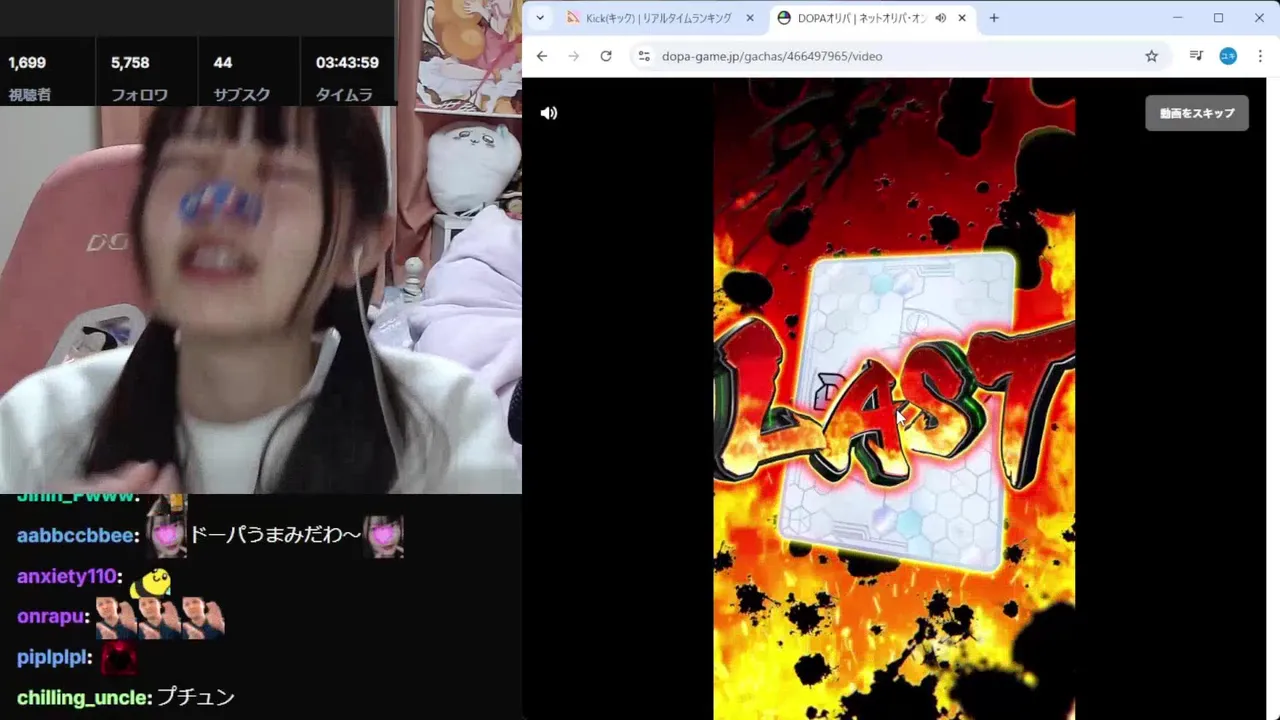Click the ドーパうまみだわ chat message
Screen dimensions: 1280x720
click(275, 536)
